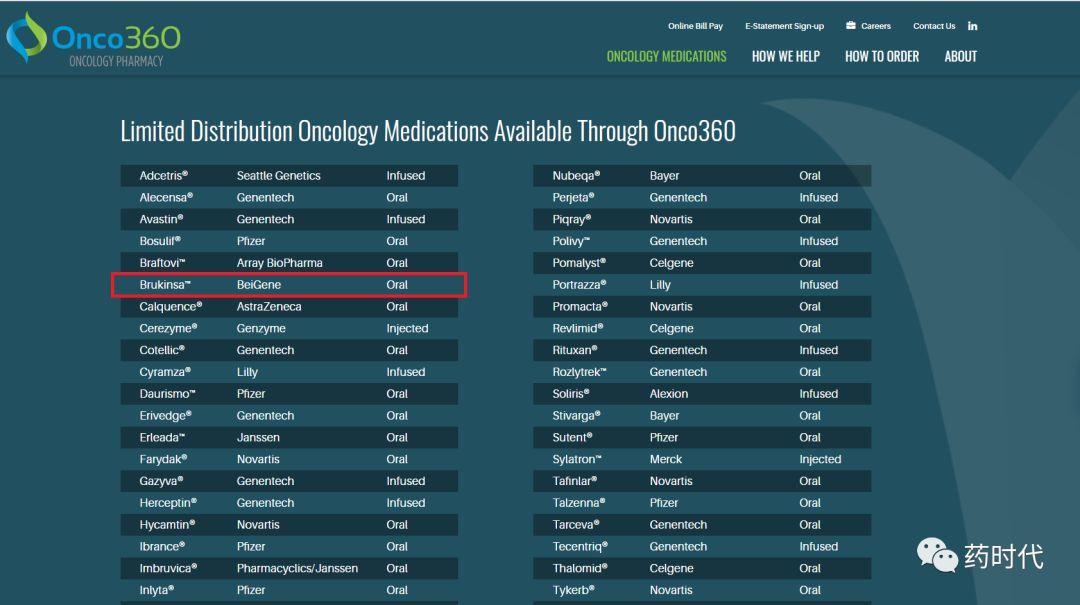Click the Soliris medication name
Screen dimensions: 1080x605
[570, 394]
